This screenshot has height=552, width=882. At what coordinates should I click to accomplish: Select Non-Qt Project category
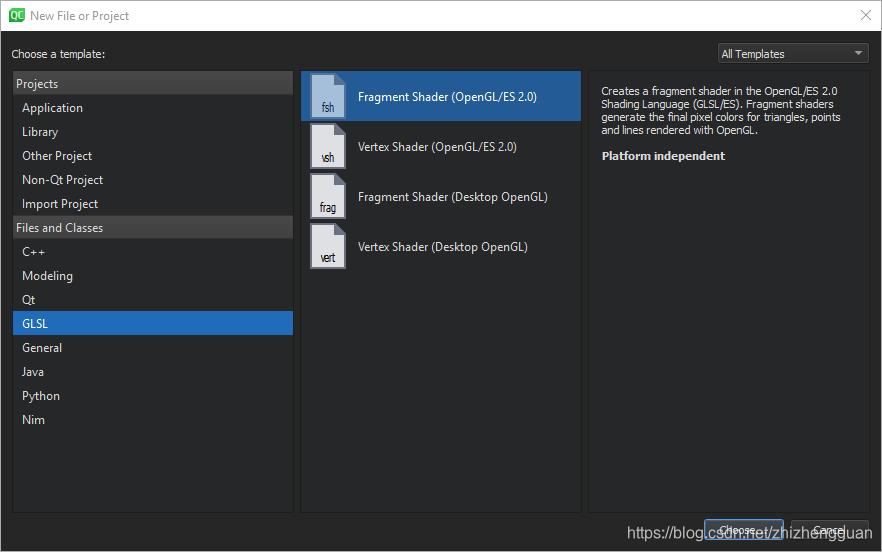click(153, 180)
